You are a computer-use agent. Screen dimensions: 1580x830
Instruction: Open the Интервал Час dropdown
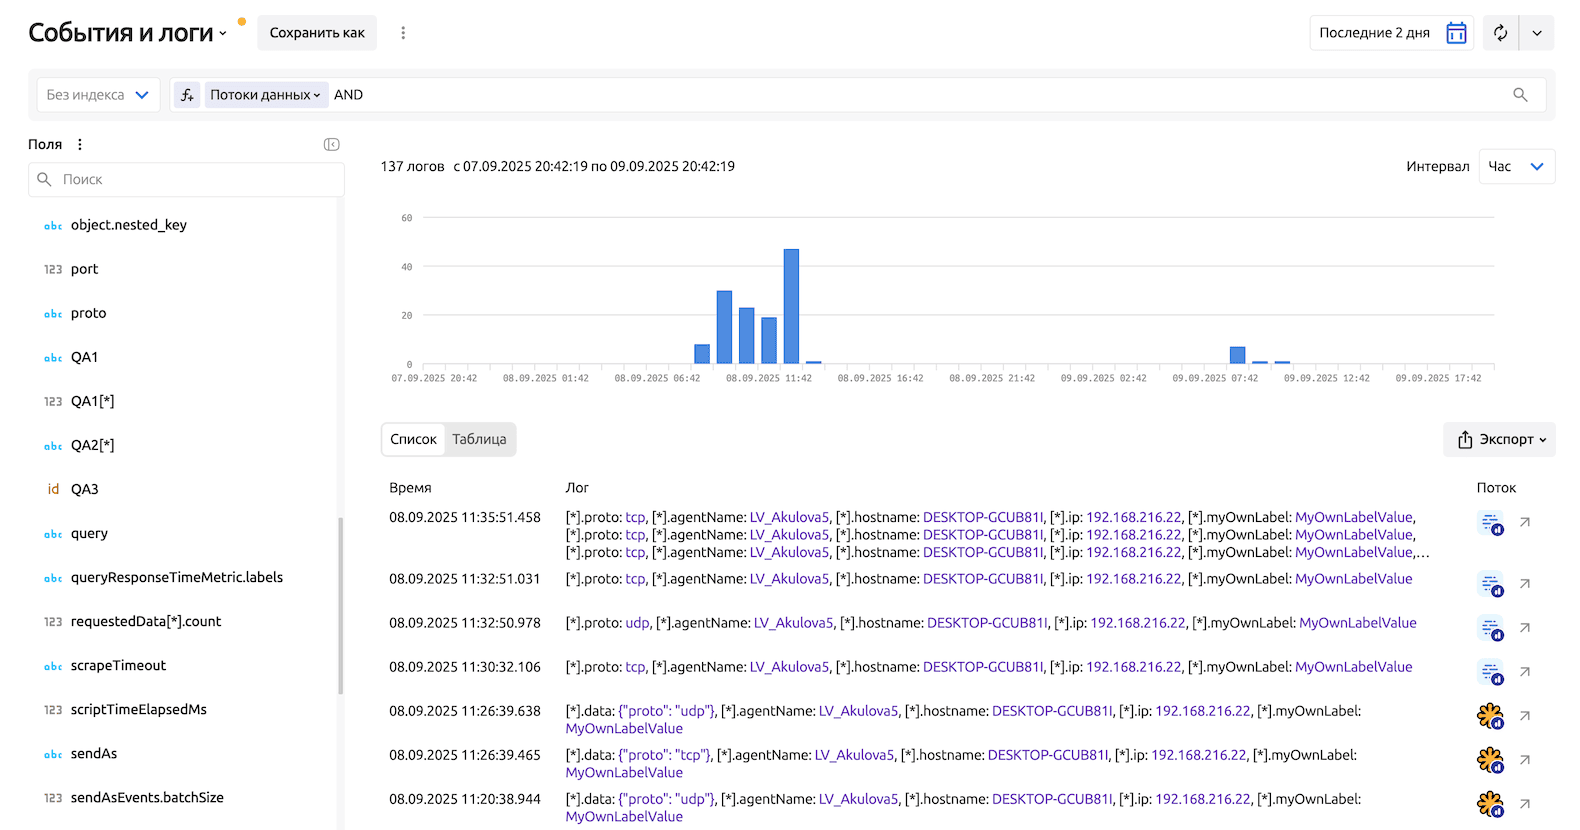(x=1516, y=167)
